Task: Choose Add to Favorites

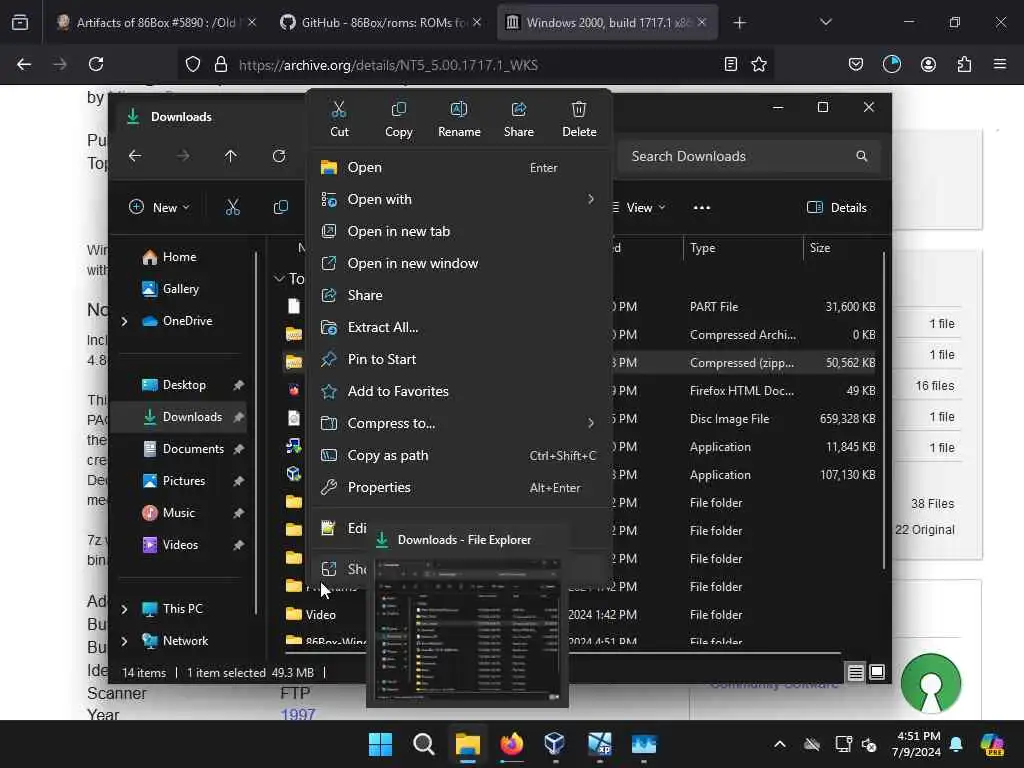Action: click(460, 391)
